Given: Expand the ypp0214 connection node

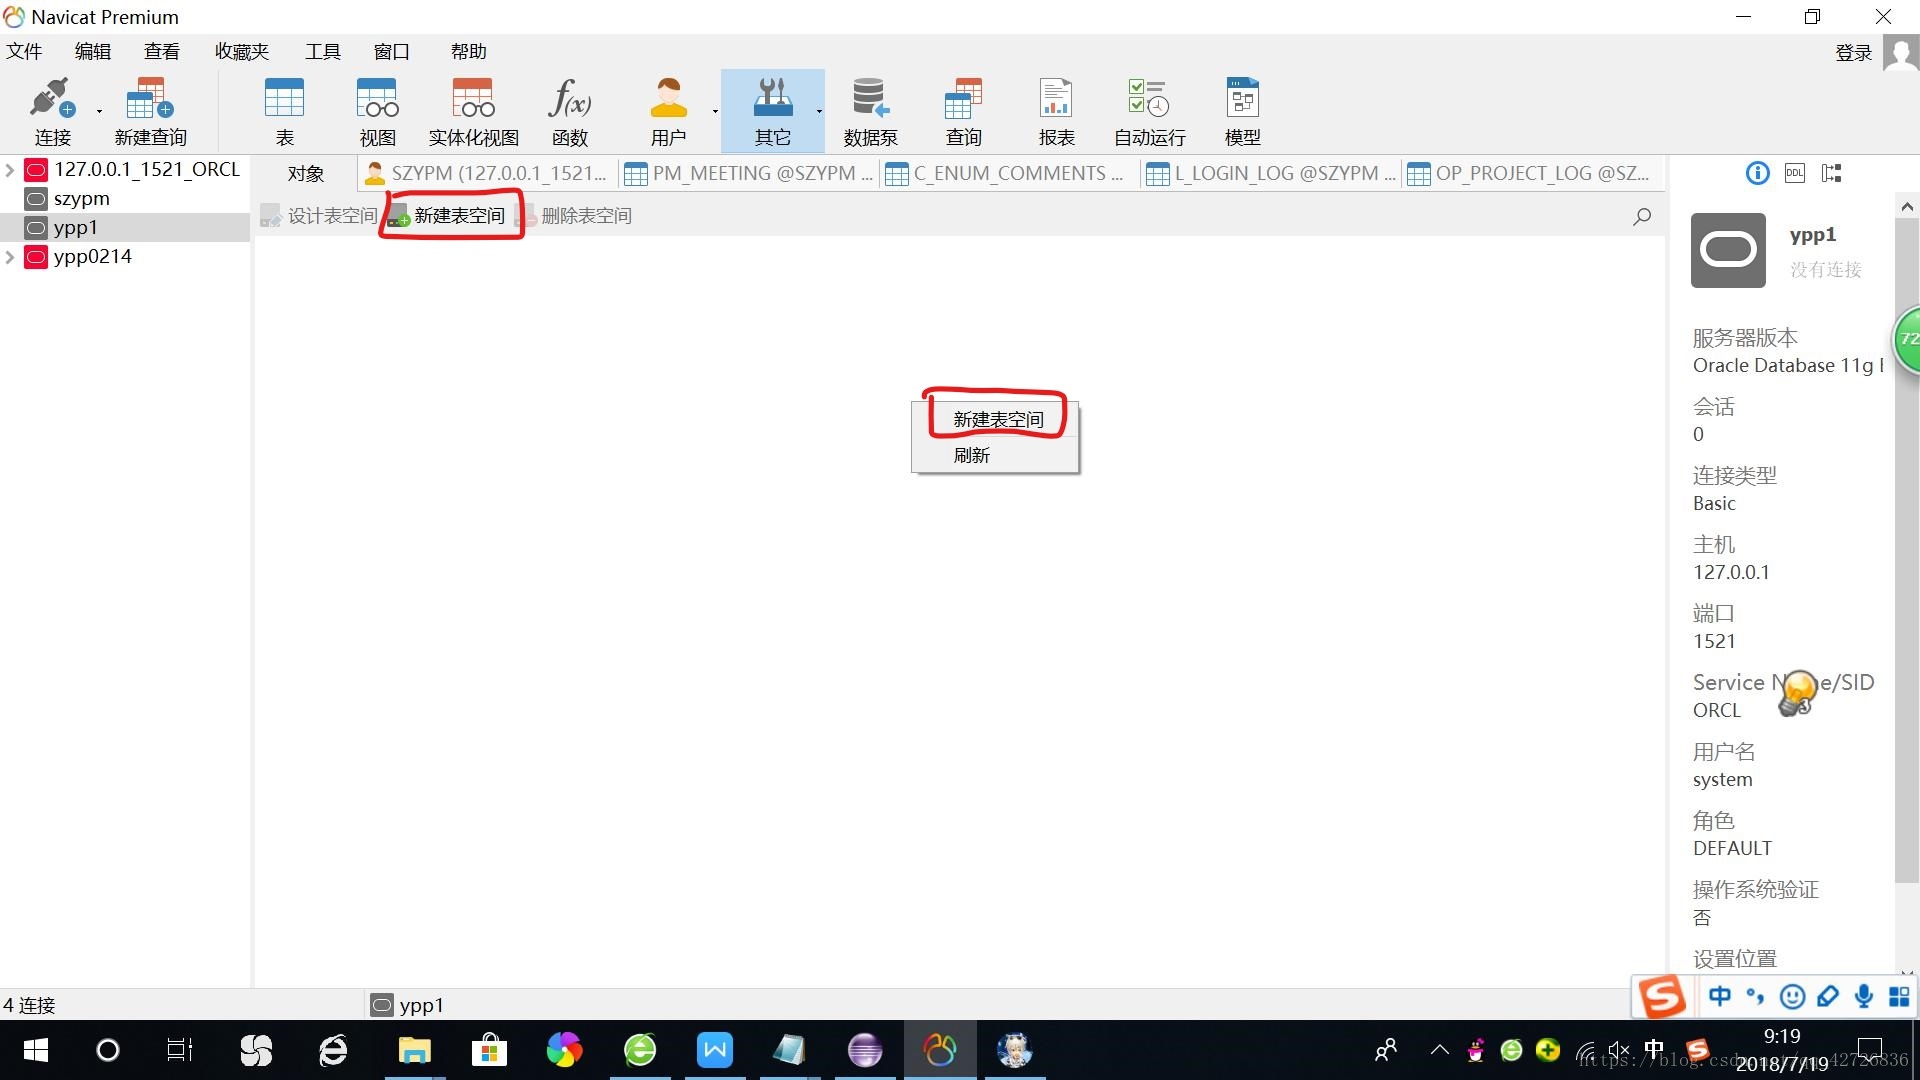Looking at the screenshot, I should 10,257.
